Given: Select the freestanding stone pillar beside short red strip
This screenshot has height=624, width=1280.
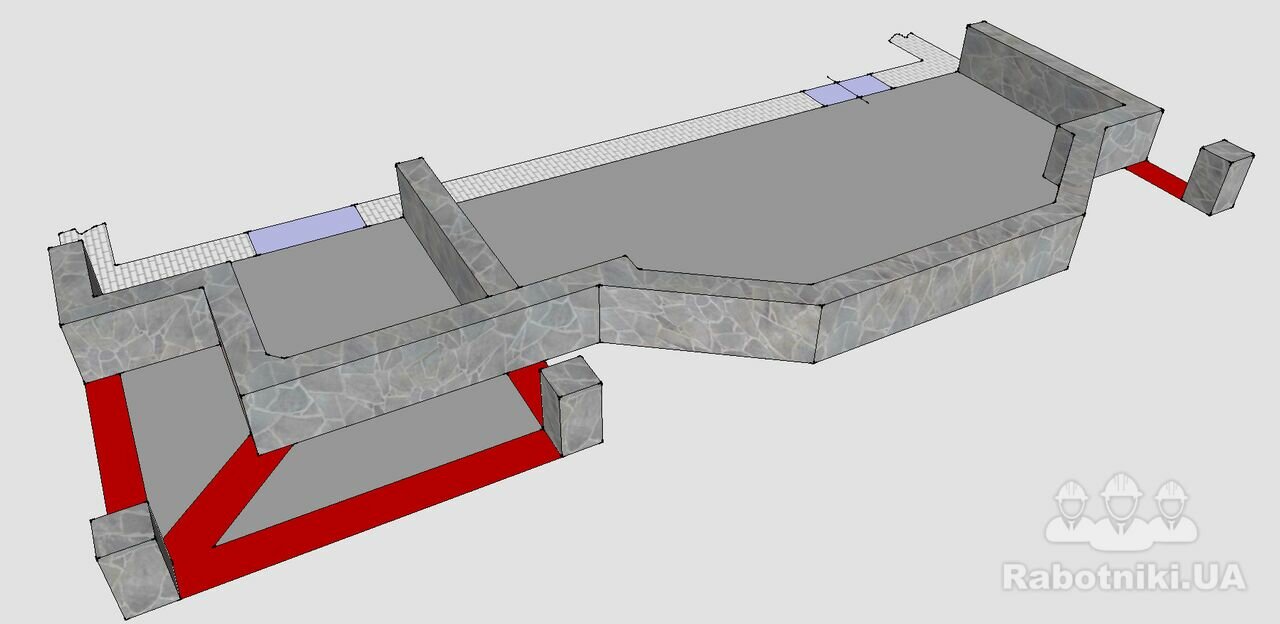Looking at the screenshot, I should click(1220, 178).
